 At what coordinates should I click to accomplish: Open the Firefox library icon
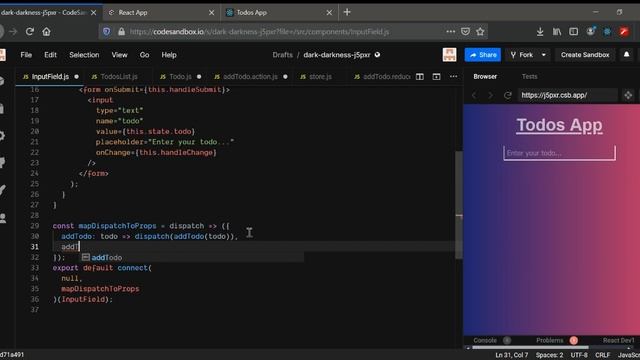coord(557,31)
